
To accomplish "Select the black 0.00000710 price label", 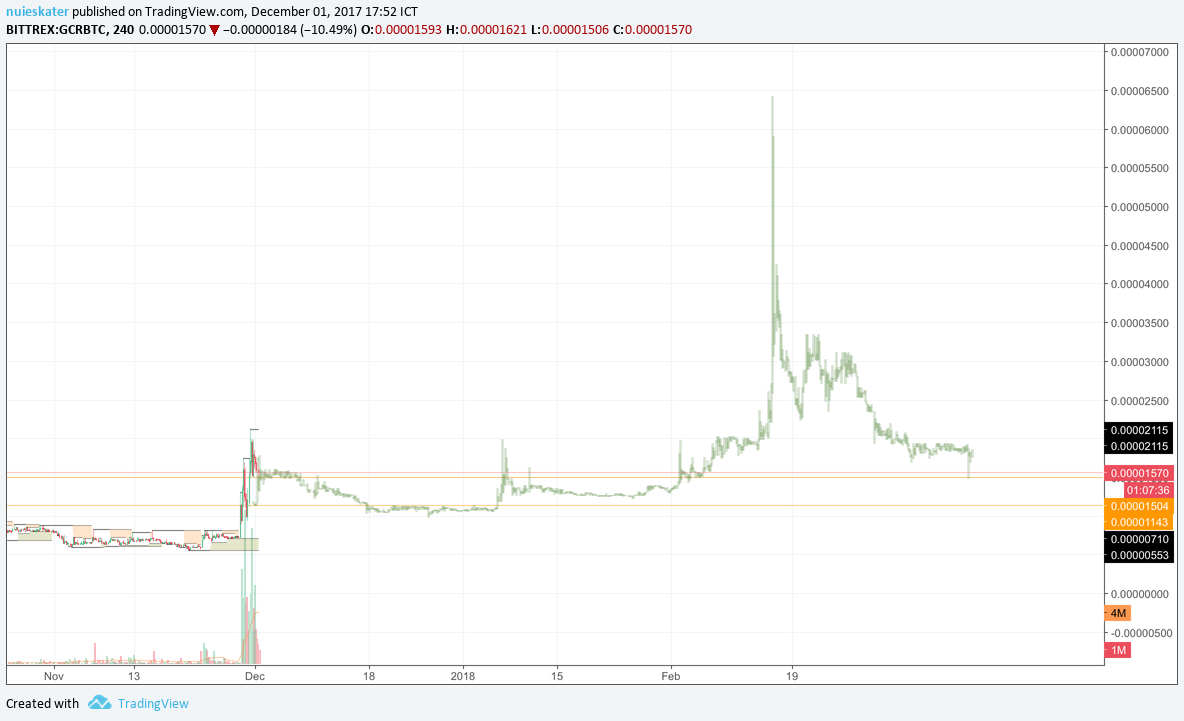I will (1139, 539).
